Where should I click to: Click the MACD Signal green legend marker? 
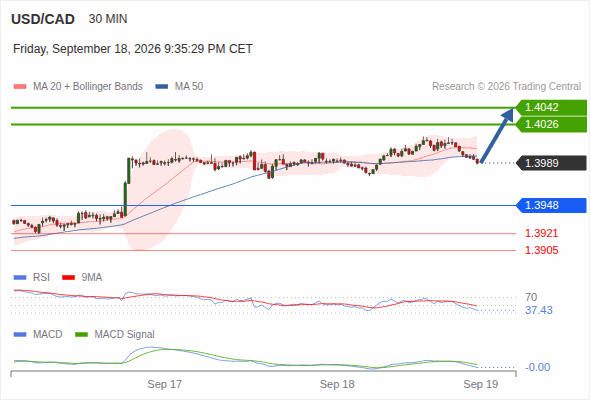click(81, 335)
